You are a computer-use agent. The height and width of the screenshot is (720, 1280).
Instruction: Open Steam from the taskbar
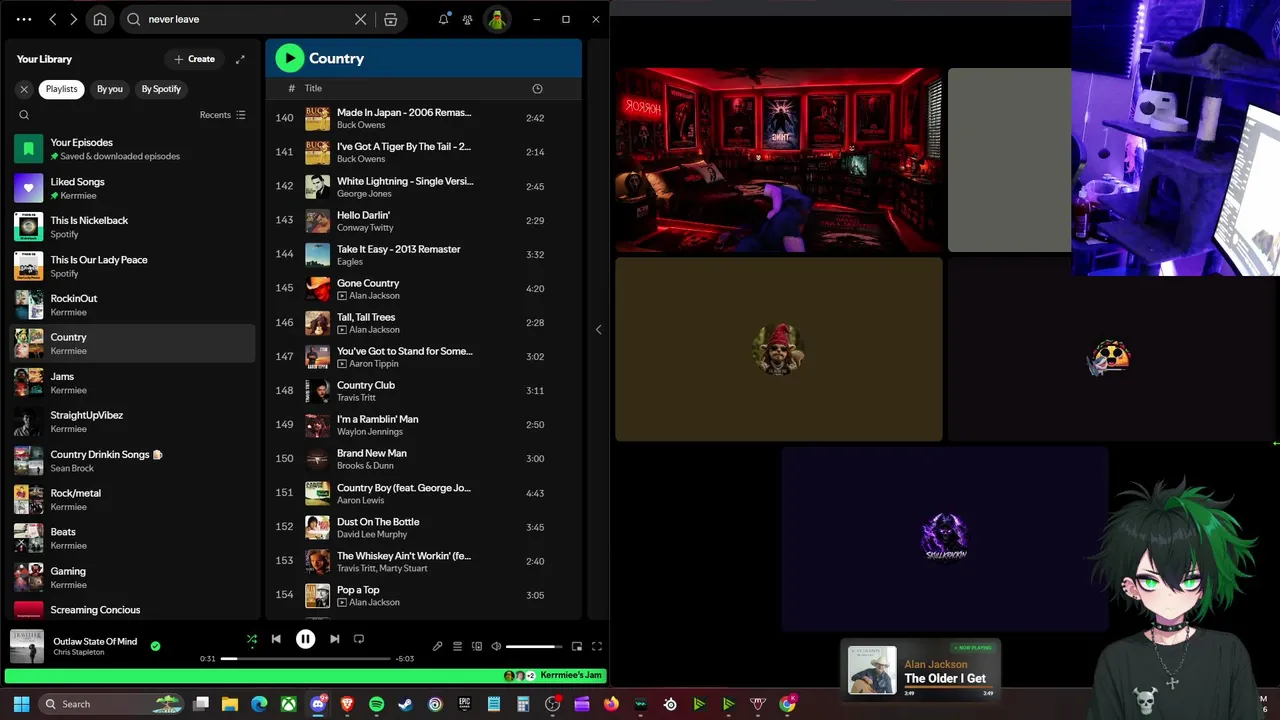pos(405,704)
